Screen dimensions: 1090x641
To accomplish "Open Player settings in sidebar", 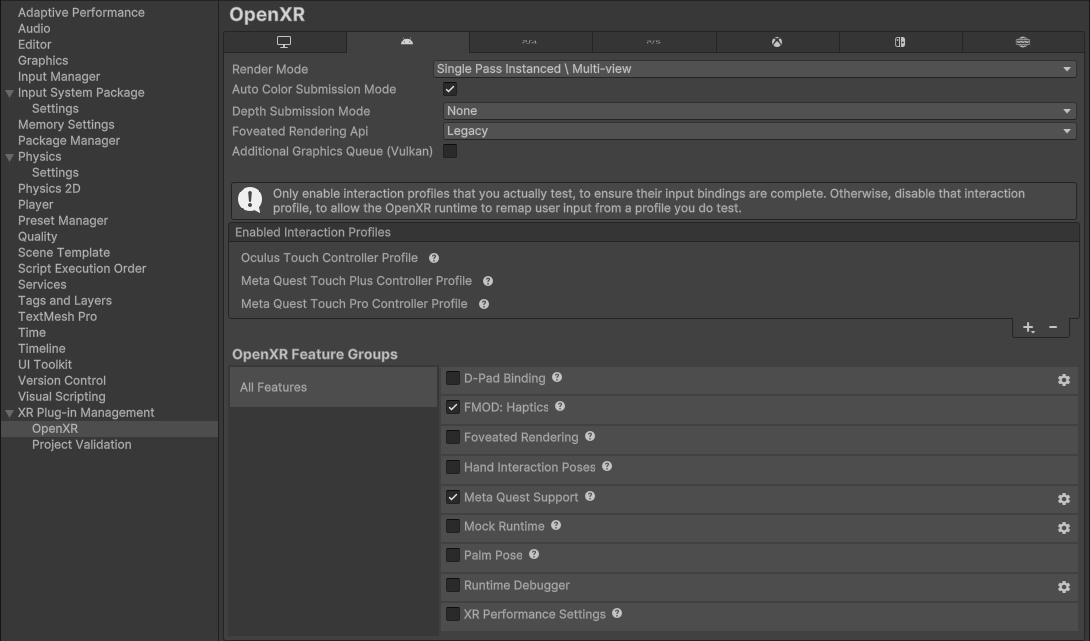I will coord(35,204).
